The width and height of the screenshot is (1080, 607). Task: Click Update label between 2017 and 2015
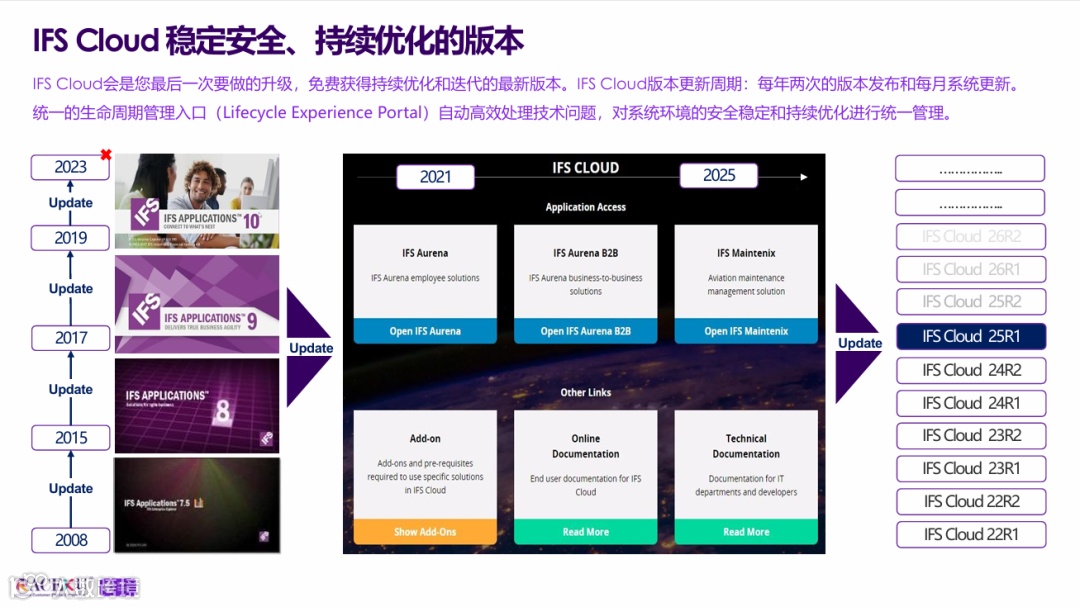[x=70, y=389]
